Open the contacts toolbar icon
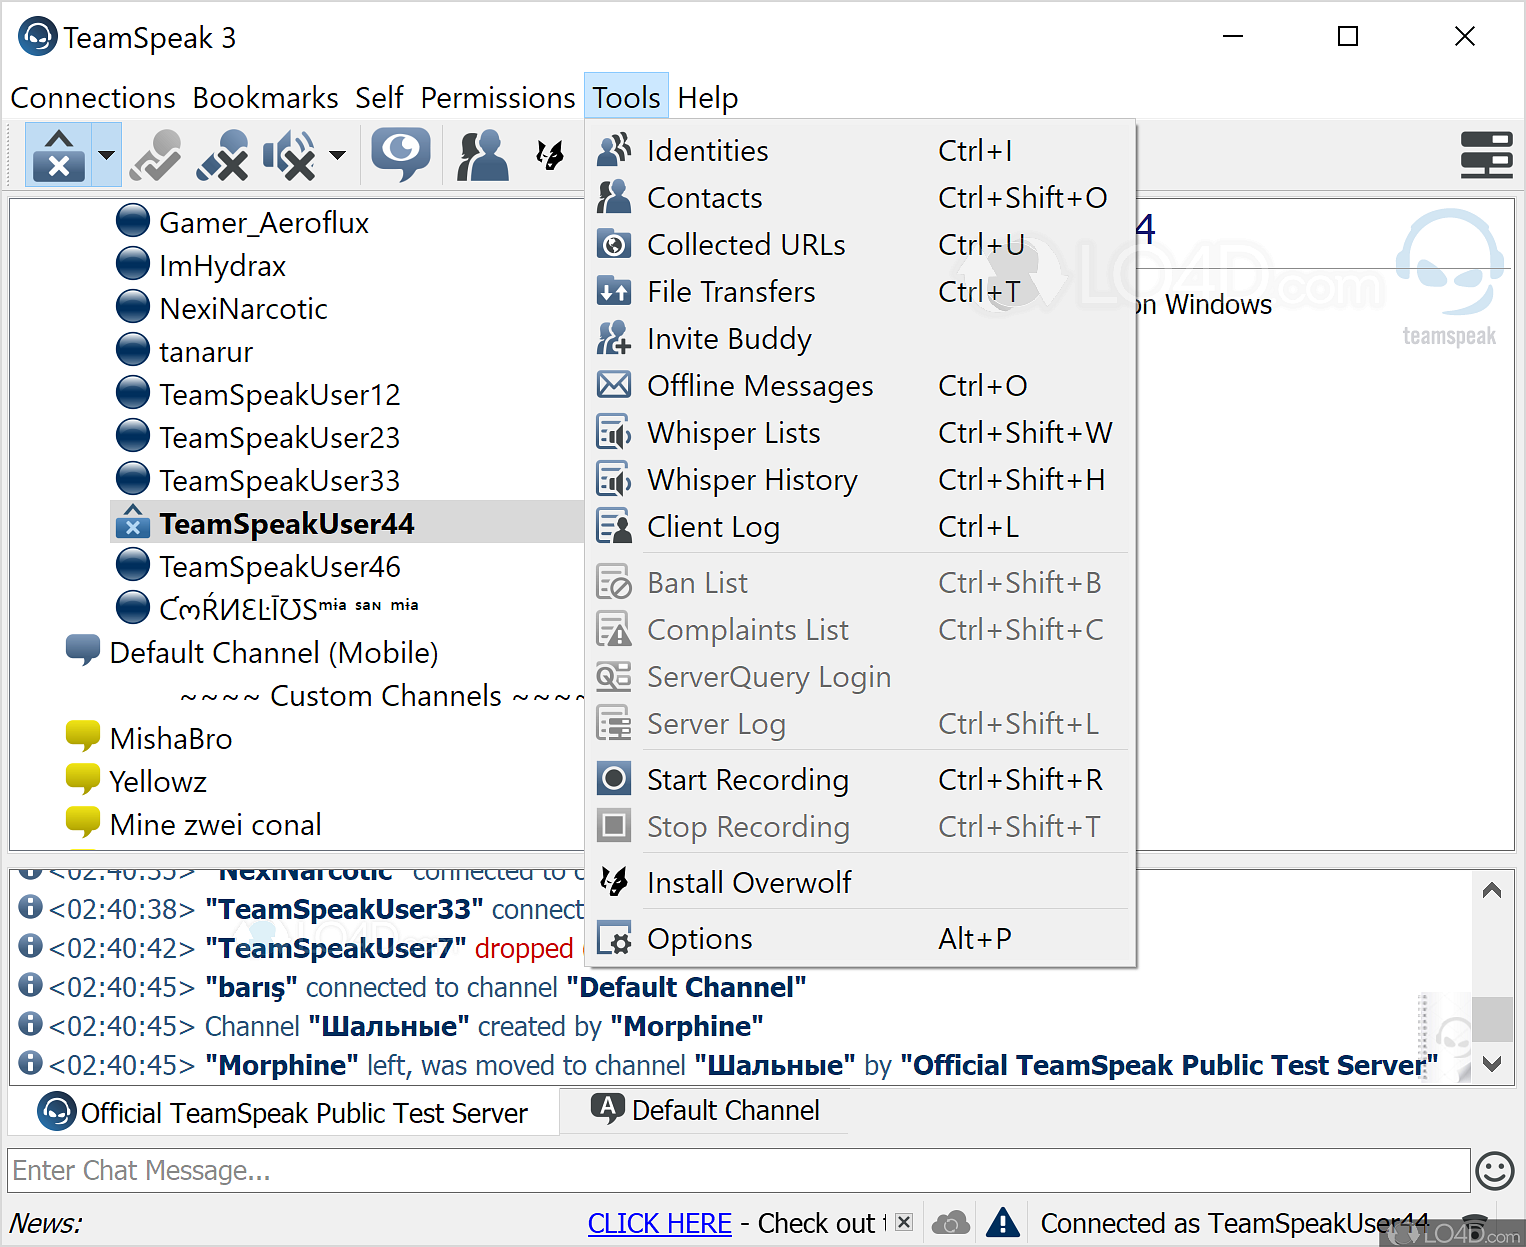This screenshot has height=1247, width=1526. (x=483, y=155)
